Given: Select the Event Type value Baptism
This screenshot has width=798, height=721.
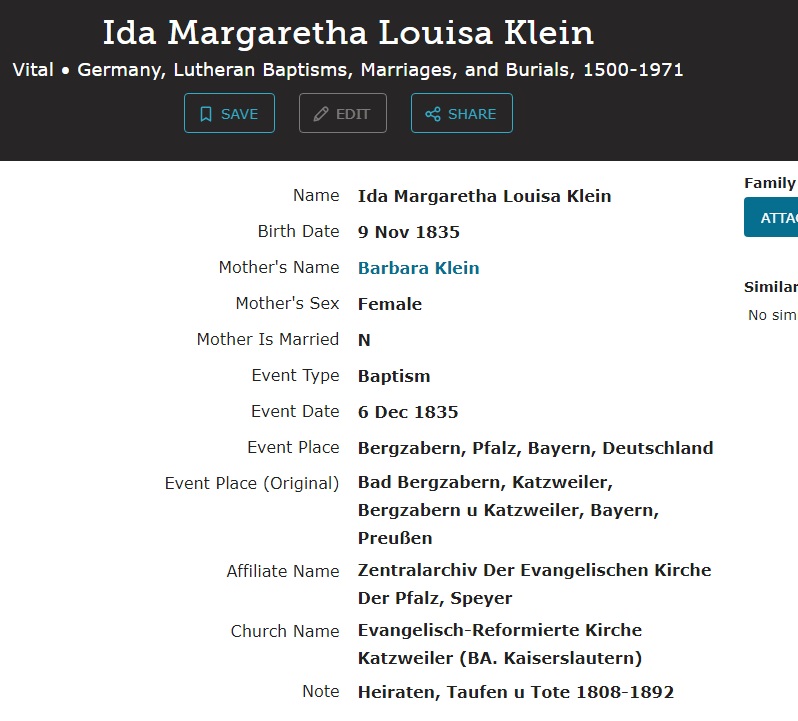Looking at the screenshot, I should point(394,376).
